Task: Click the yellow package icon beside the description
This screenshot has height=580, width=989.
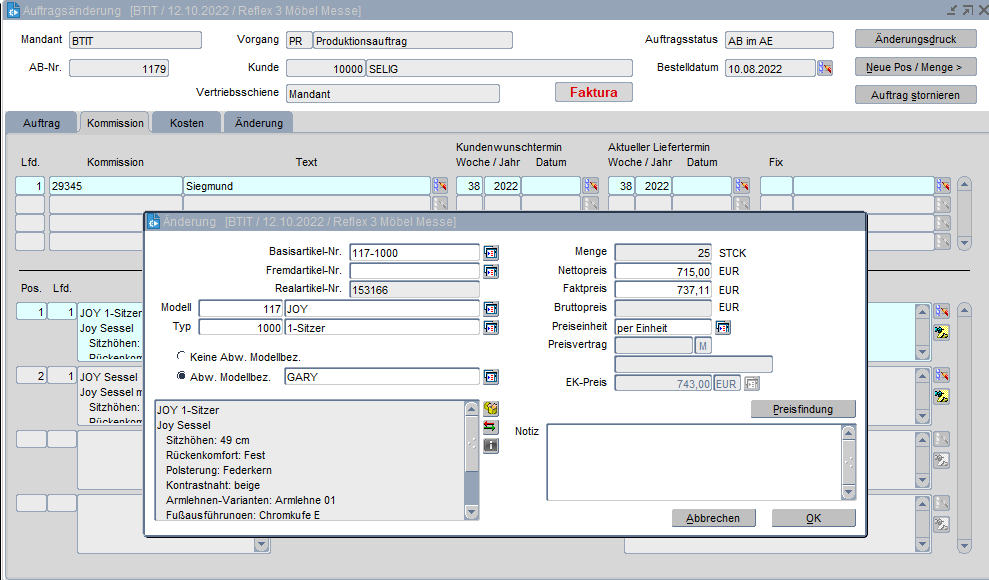Action: (x=490, y=409)
